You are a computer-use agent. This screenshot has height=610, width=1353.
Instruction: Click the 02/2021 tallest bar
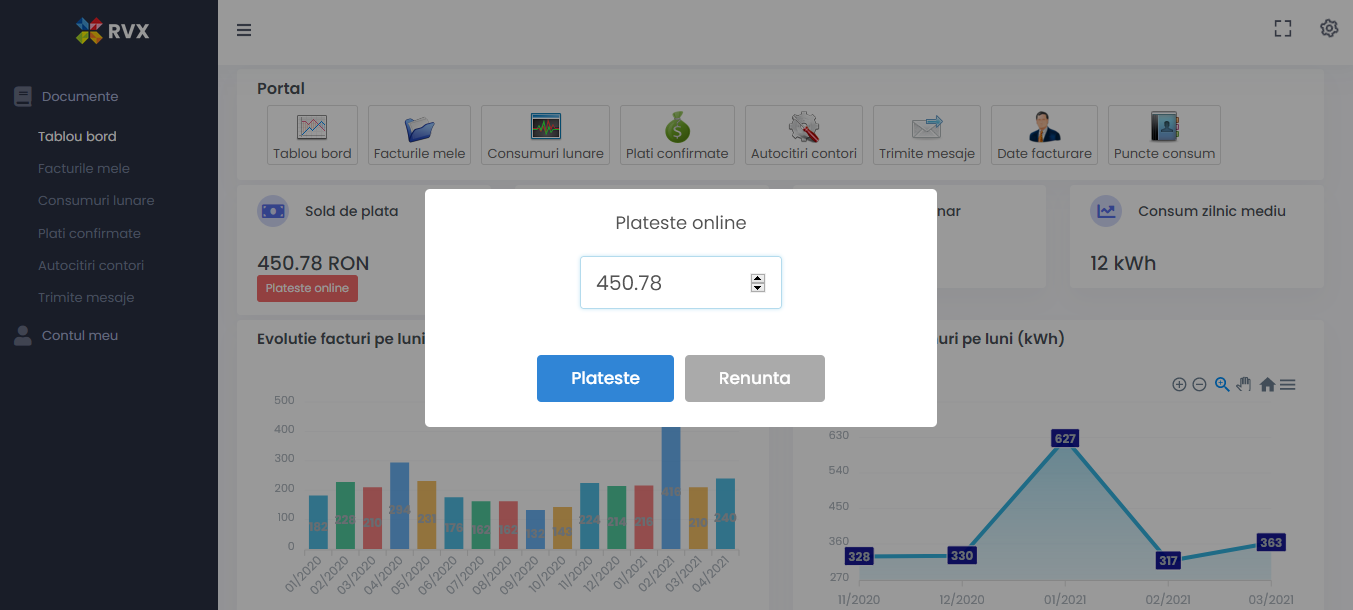coord(671,487)
